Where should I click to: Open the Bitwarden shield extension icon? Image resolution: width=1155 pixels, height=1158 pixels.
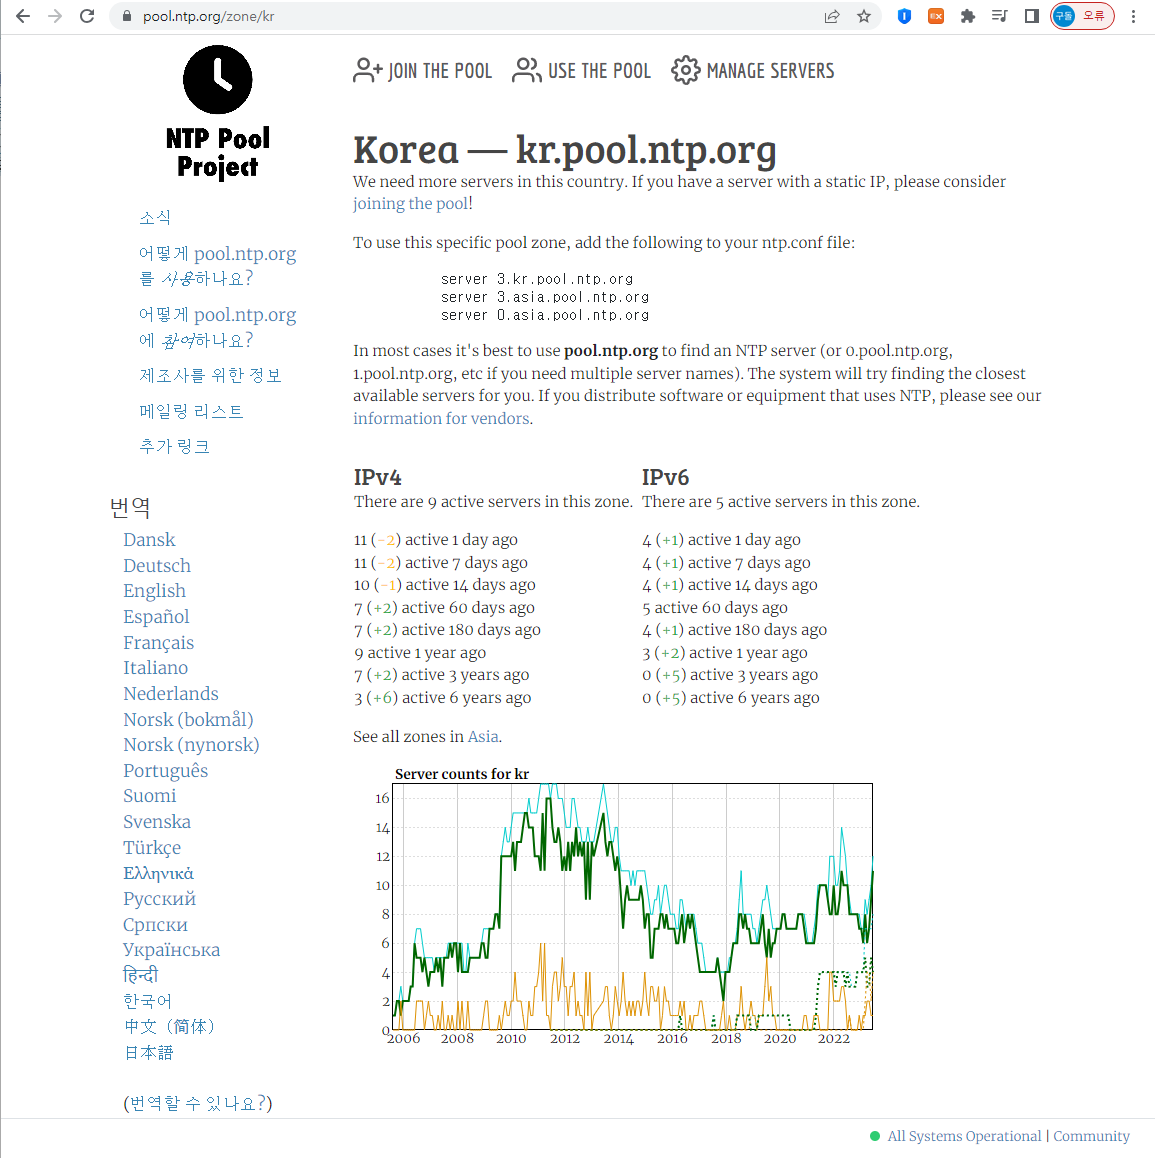click(904, 16)
